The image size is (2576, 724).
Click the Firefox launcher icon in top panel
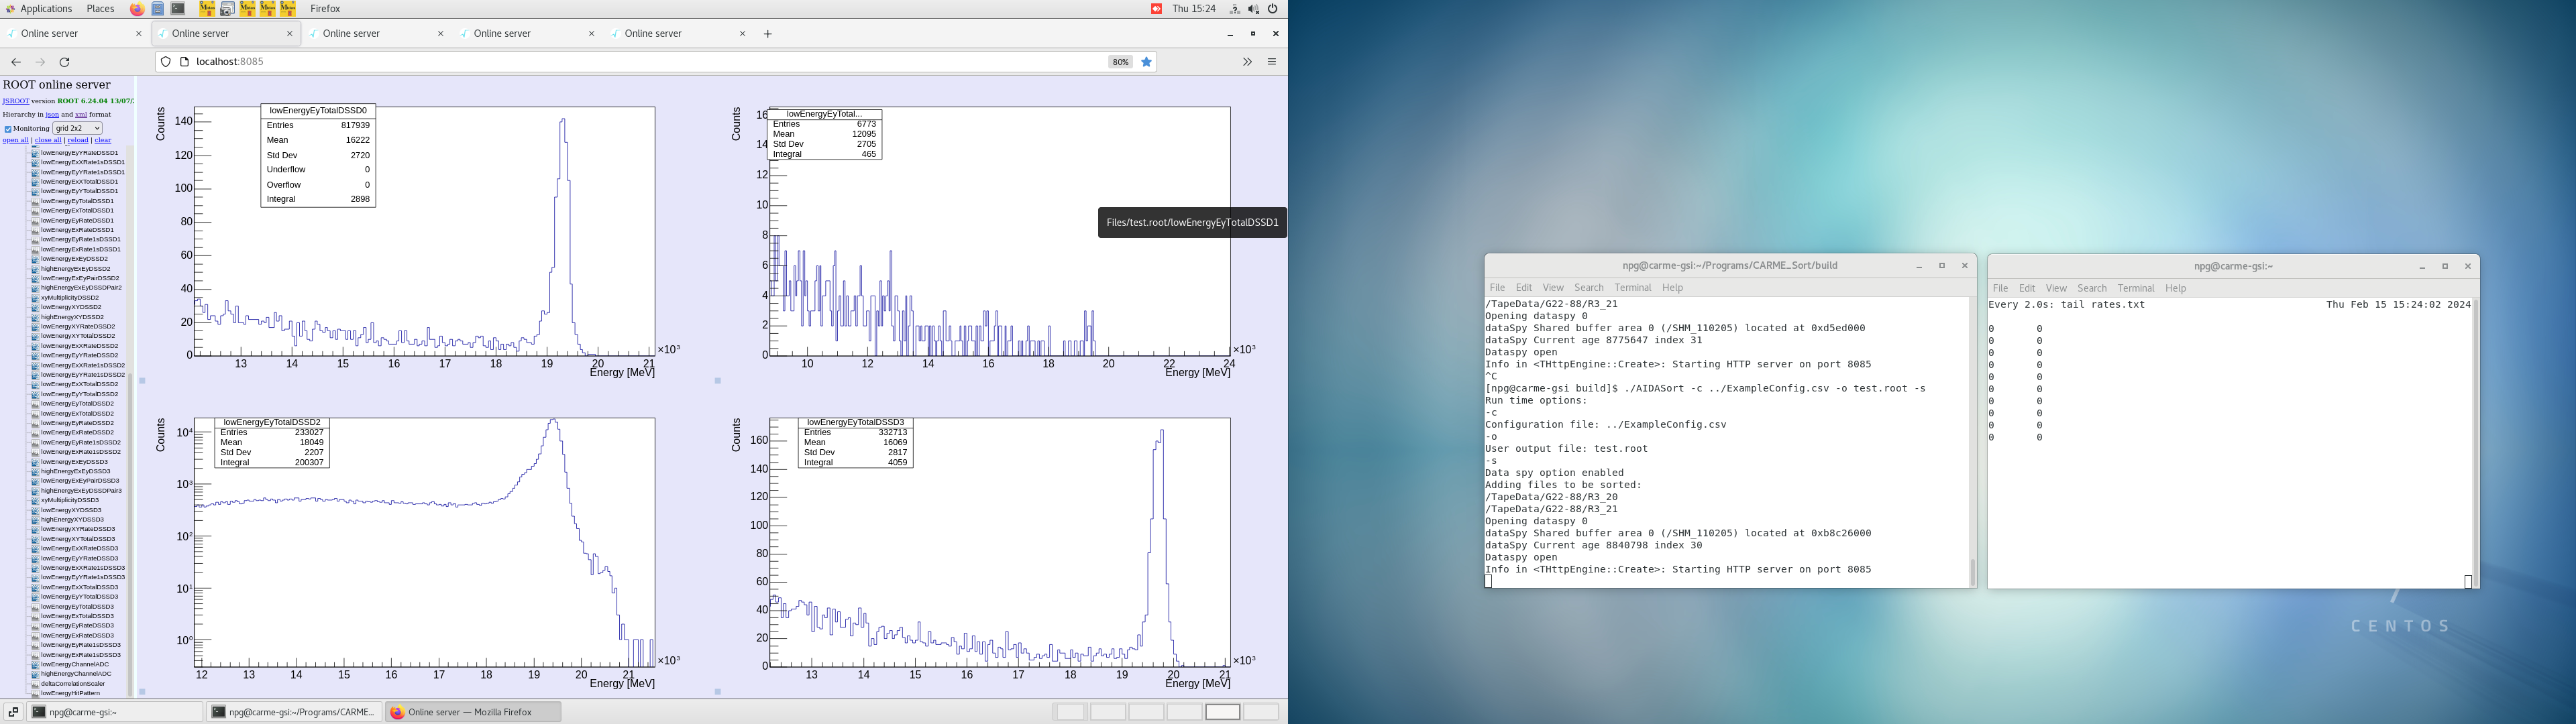137,9
